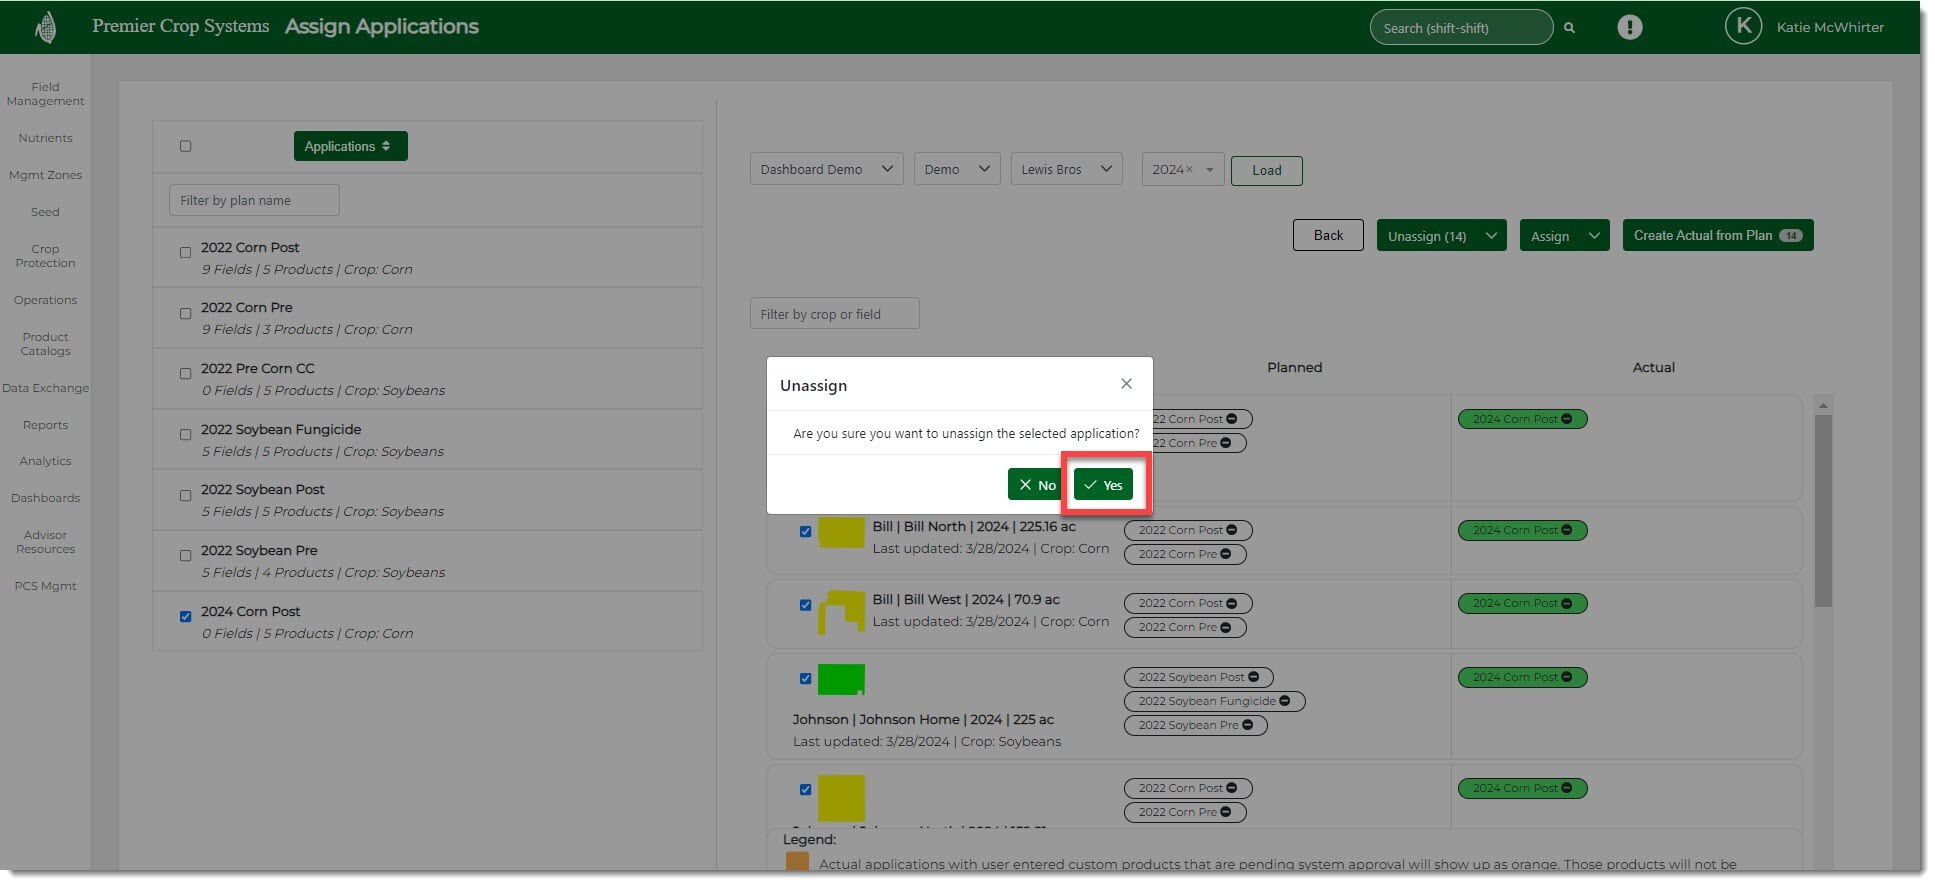This screenshot has height=885, width=1935.
Task: Click the search magnifier icon
Action: (x=1569, y=28)
